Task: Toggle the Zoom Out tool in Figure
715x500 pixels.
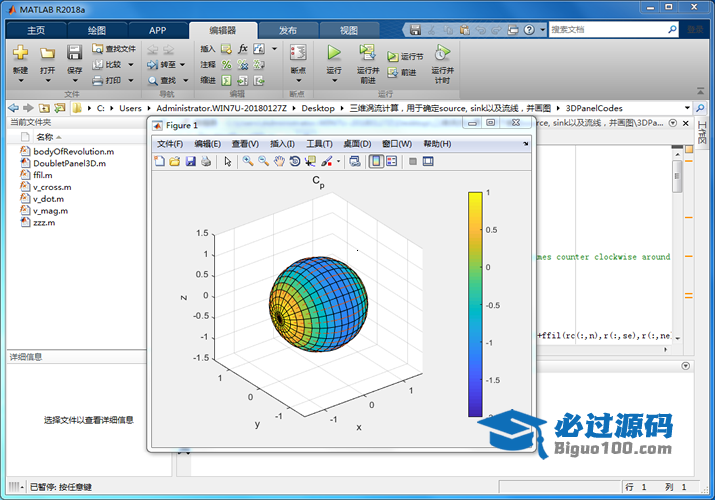Action: [264, 161]
